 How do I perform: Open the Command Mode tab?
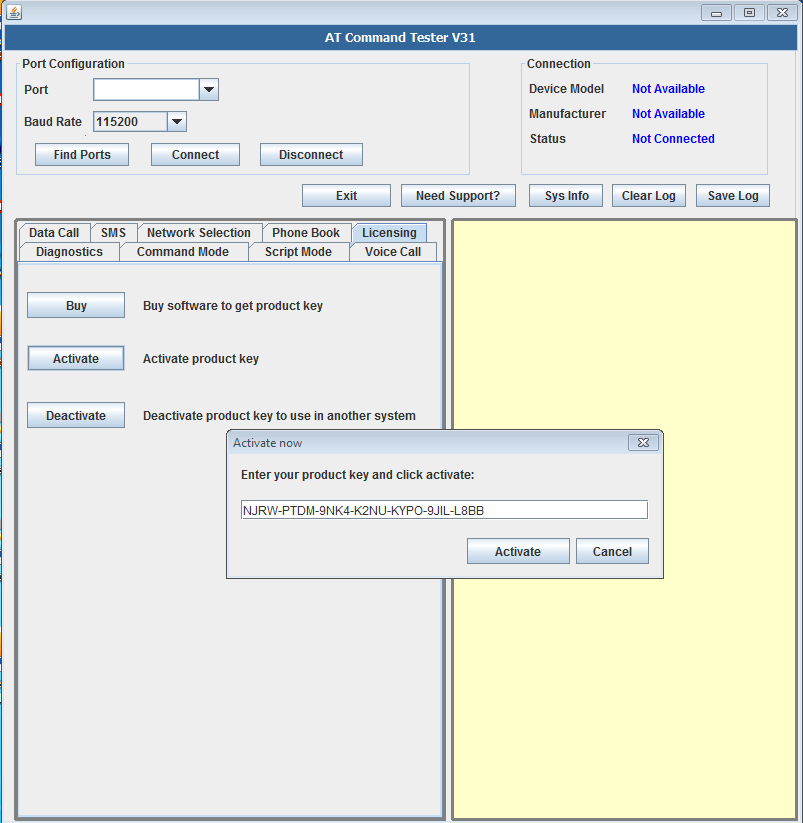(x=183, y=251)
